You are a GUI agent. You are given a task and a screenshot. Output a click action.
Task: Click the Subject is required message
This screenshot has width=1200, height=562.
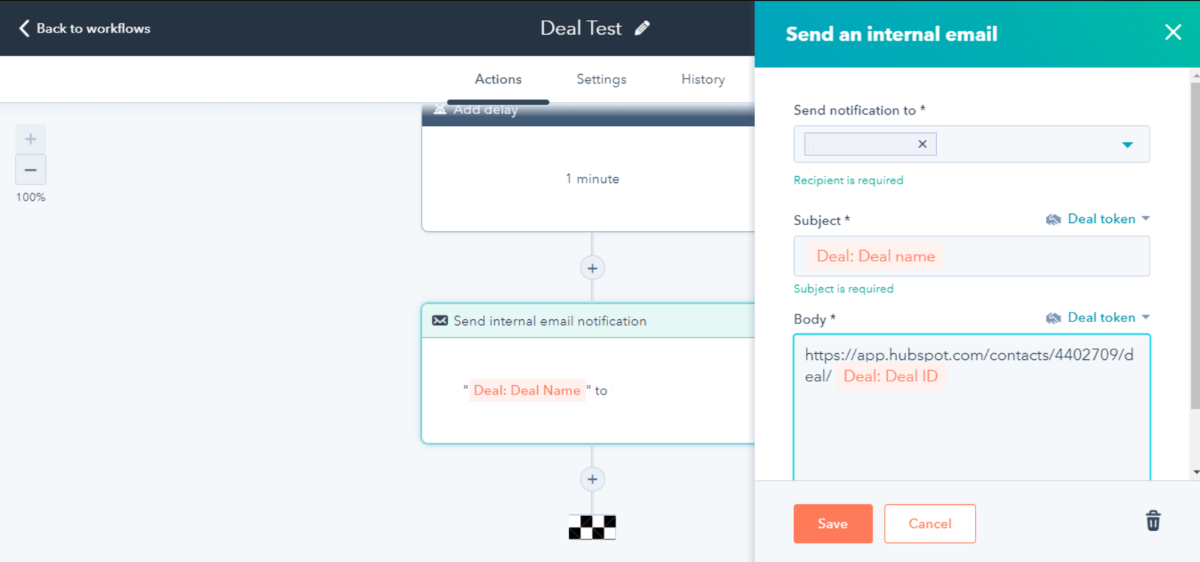[844, 288]
